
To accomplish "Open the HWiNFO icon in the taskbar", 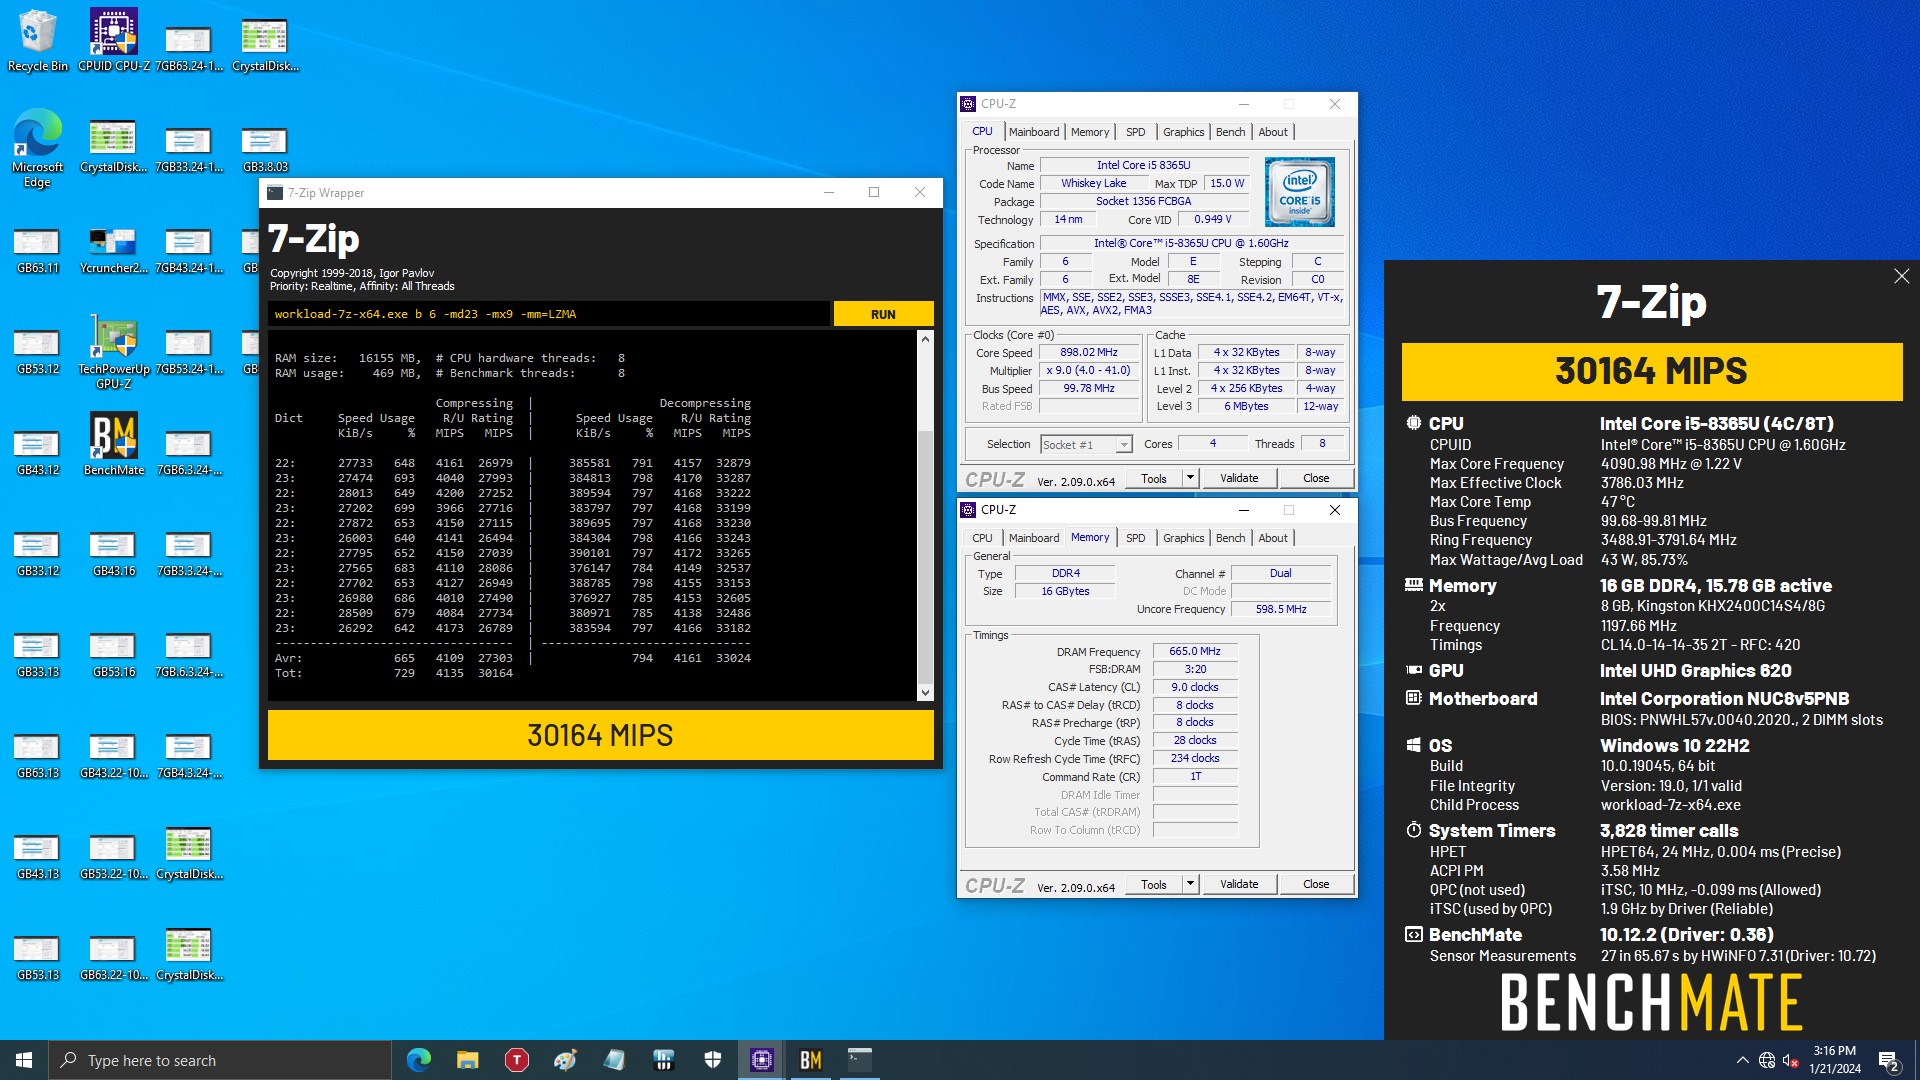I will (663, 1060).
